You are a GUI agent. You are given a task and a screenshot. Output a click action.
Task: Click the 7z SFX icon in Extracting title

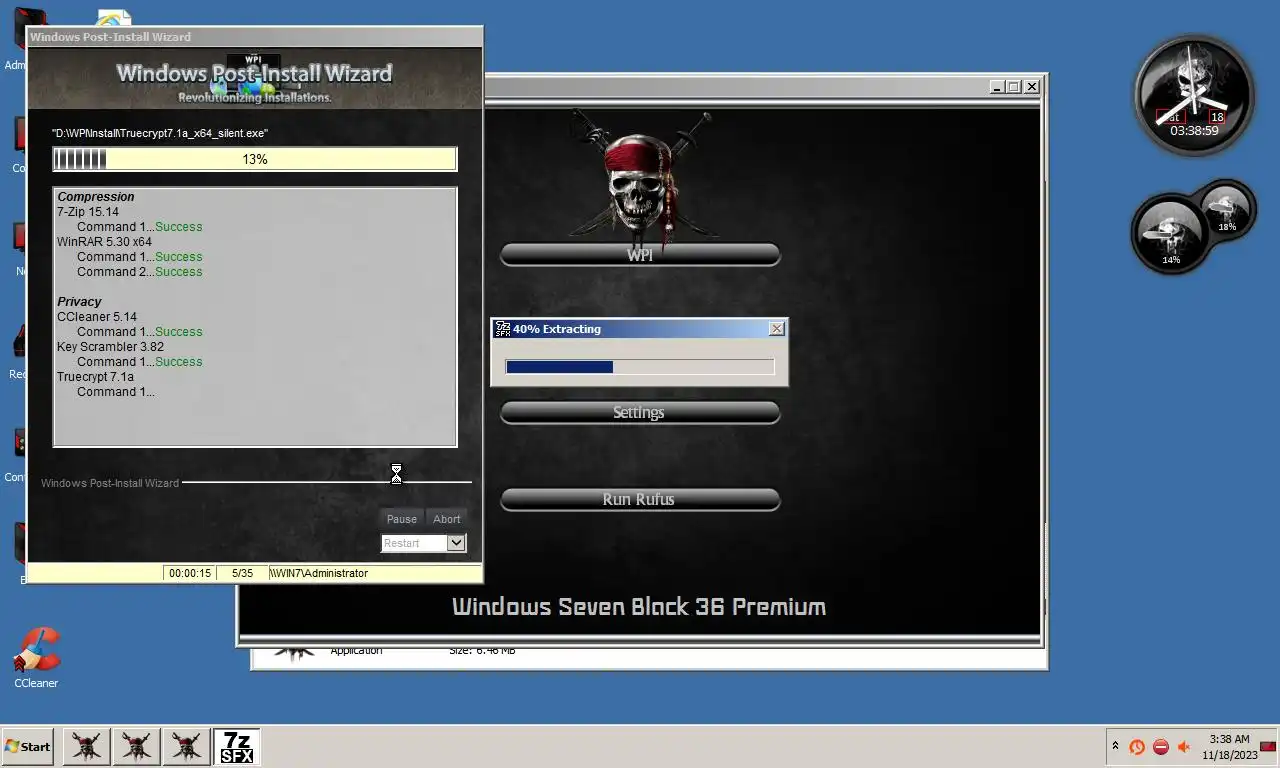(503, 329)
